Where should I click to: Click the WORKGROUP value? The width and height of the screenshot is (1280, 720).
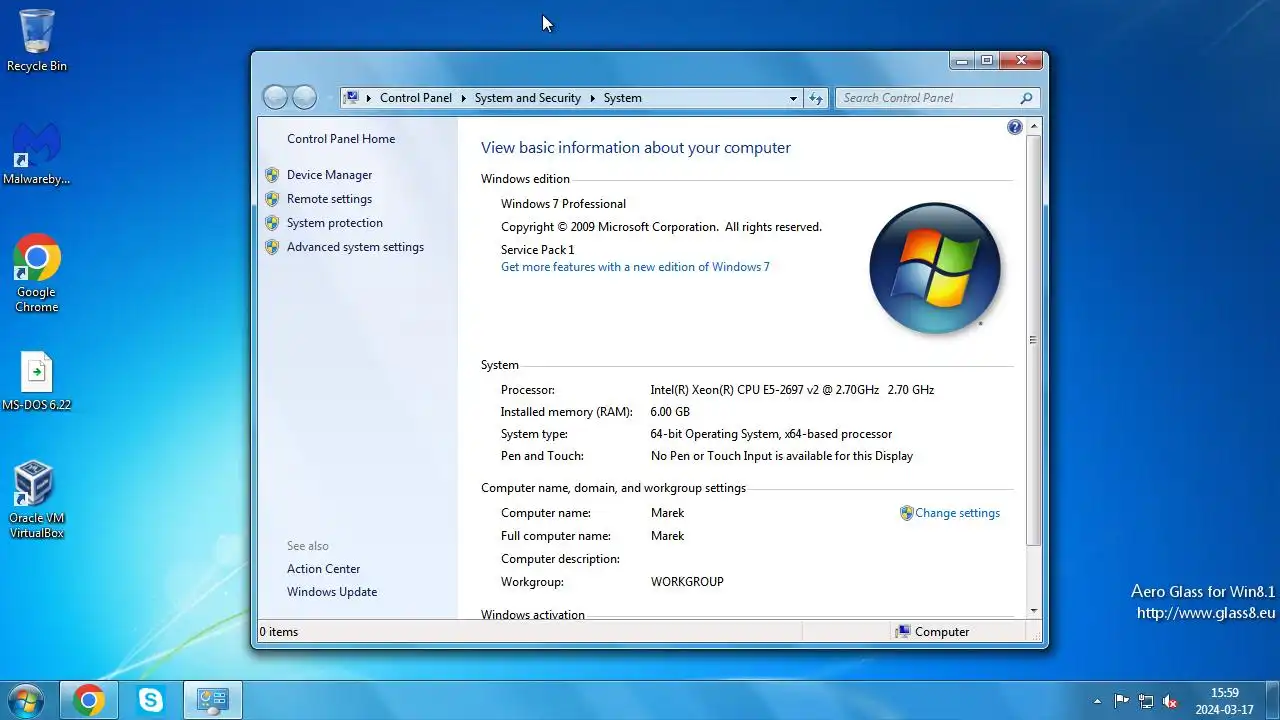point(687,582)
